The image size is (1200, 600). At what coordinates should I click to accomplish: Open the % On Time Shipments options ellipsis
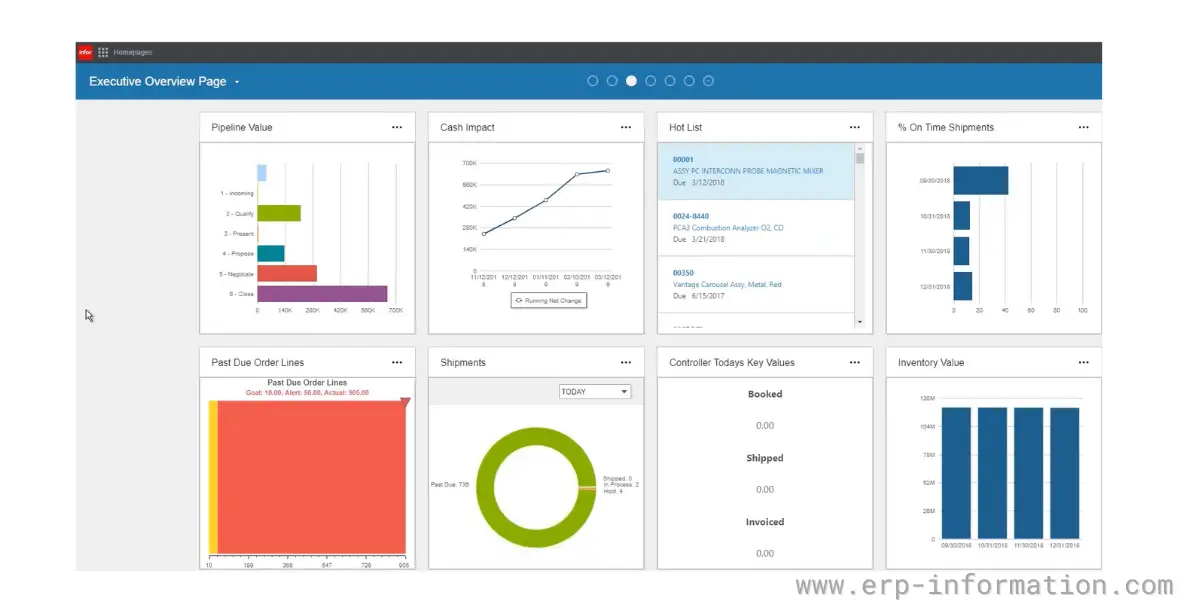coord(1083,127)
